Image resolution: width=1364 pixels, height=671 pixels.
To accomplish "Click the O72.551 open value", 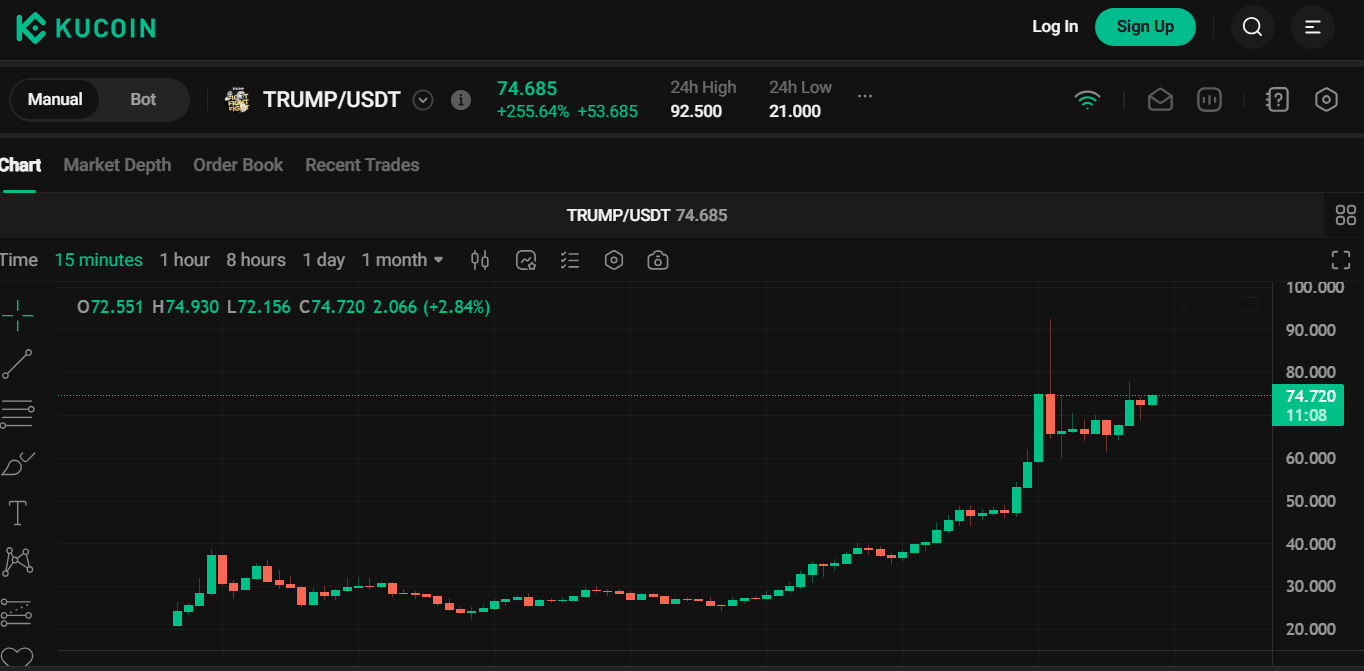I will coord(112,307).
